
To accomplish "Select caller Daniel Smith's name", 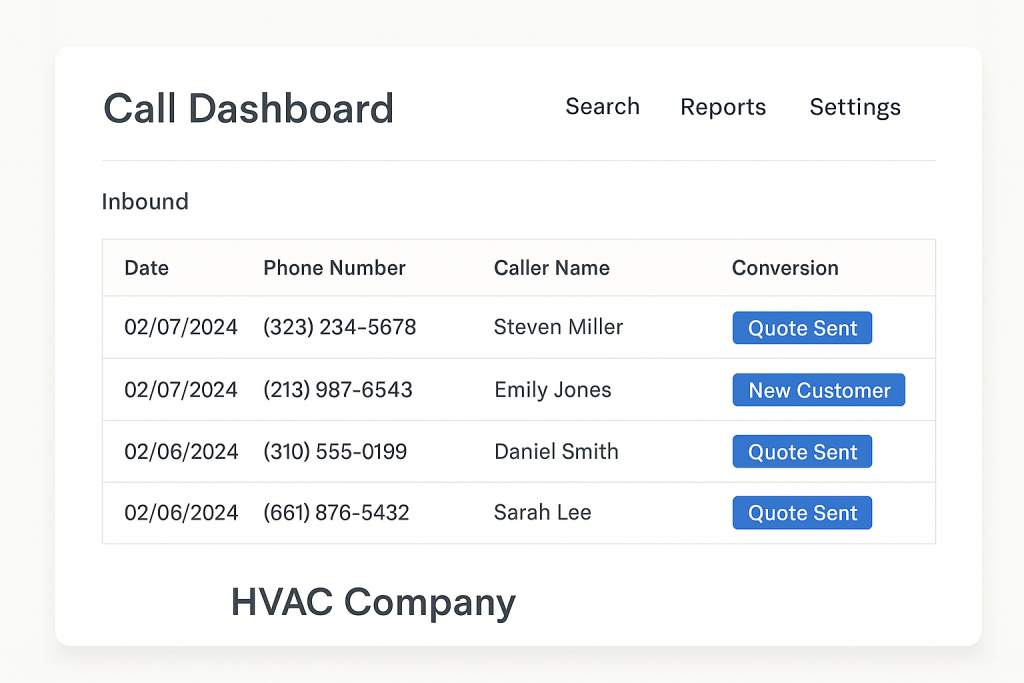I will click(556, 451).
